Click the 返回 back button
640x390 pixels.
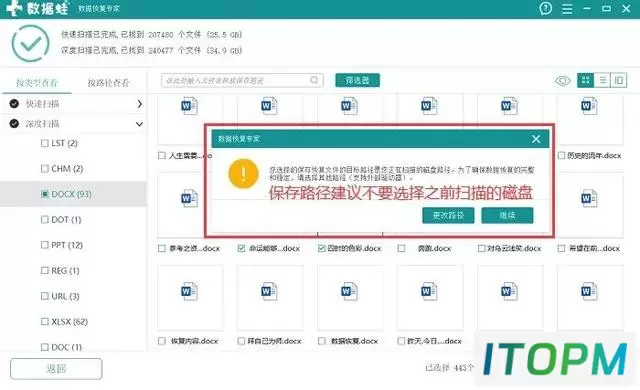click(56, 369)
